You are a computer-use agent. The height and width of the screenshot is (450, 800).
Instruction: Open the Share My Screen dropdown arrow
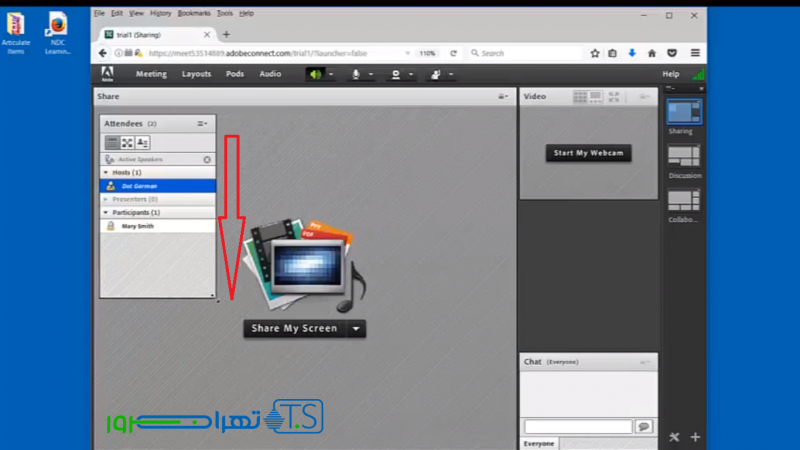pos(357,328)
